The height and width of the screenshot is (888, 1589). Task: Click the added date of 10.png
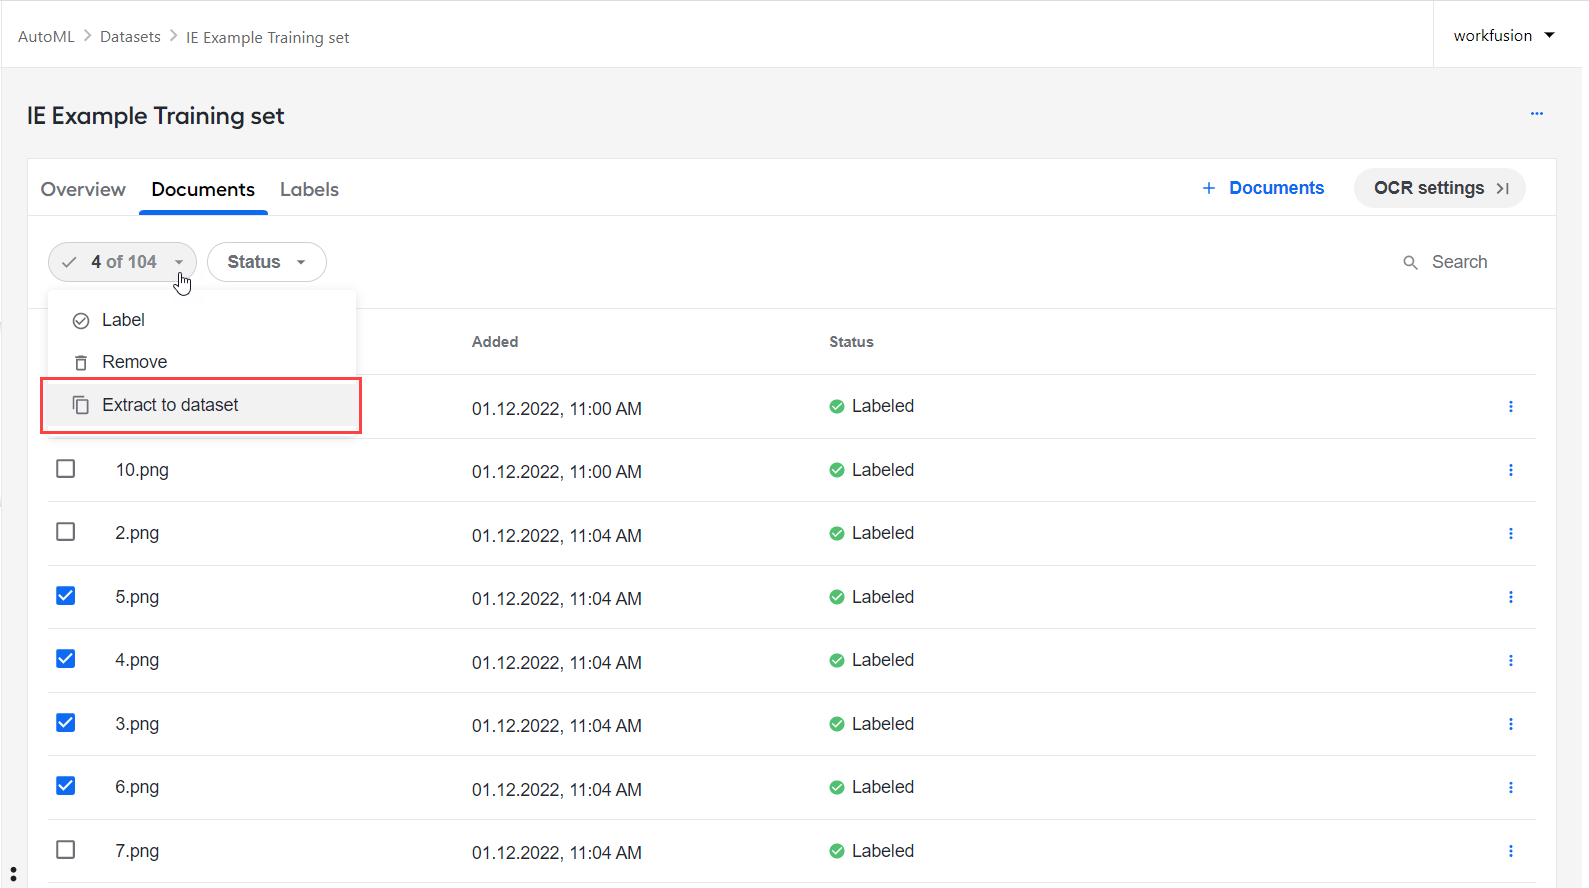click(x=557, y=472)
